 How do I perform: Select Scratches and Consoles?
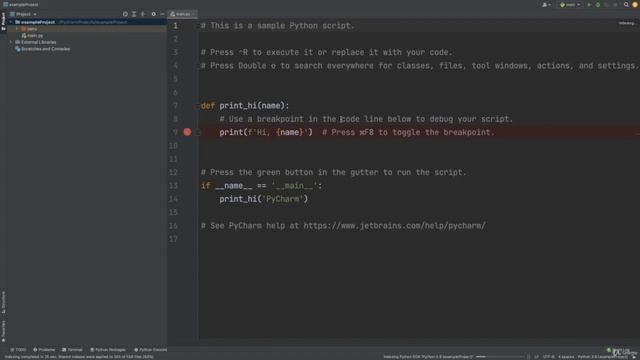click(42, 49)
